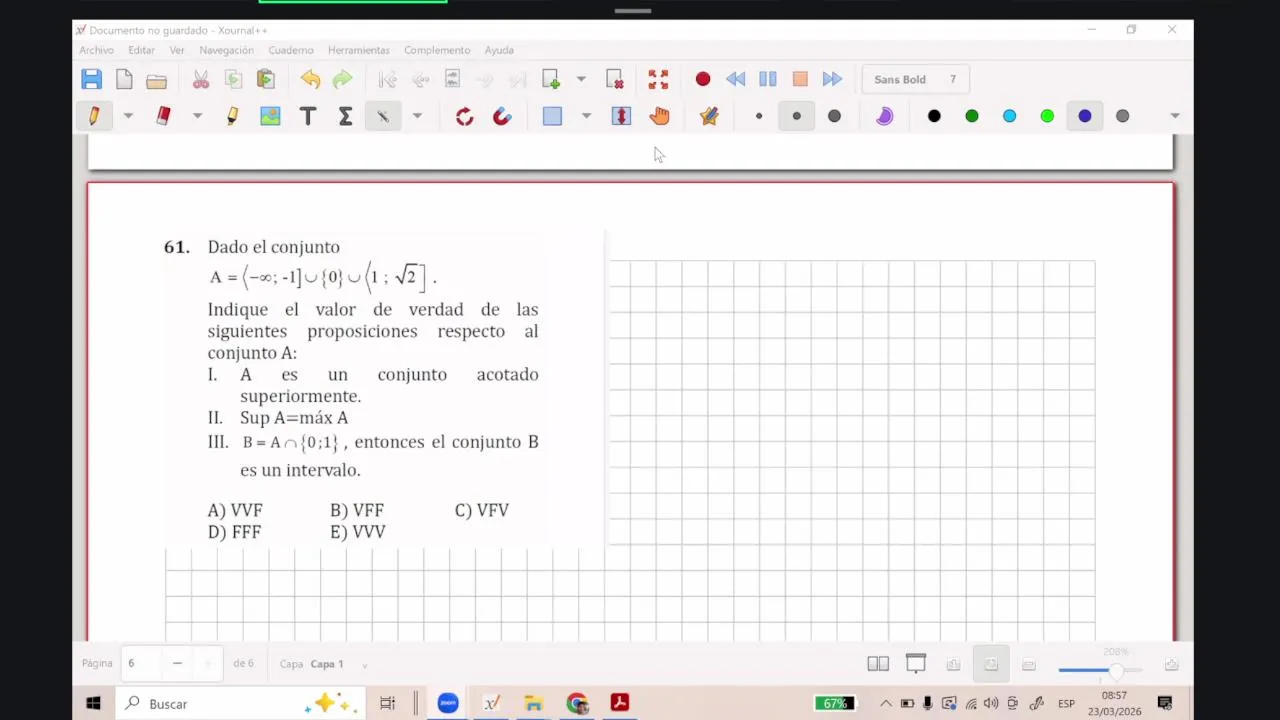Choose the thick line thickness dot
Image resolution: width=1280 pixels, height=720 pixels.
point(834,116)
